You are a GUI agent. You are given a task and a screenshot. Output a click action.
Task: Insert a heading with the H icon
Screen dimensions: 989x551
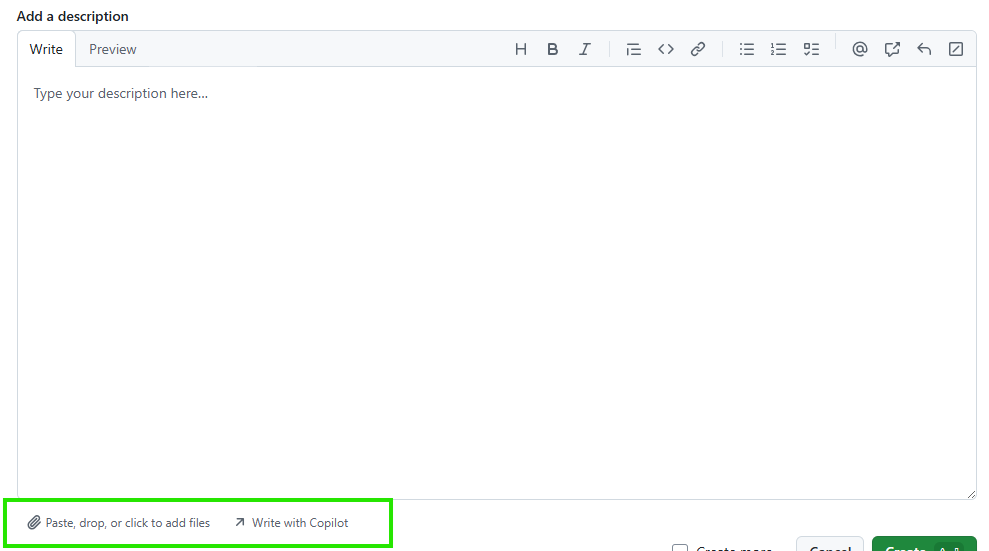pos(520,49)
